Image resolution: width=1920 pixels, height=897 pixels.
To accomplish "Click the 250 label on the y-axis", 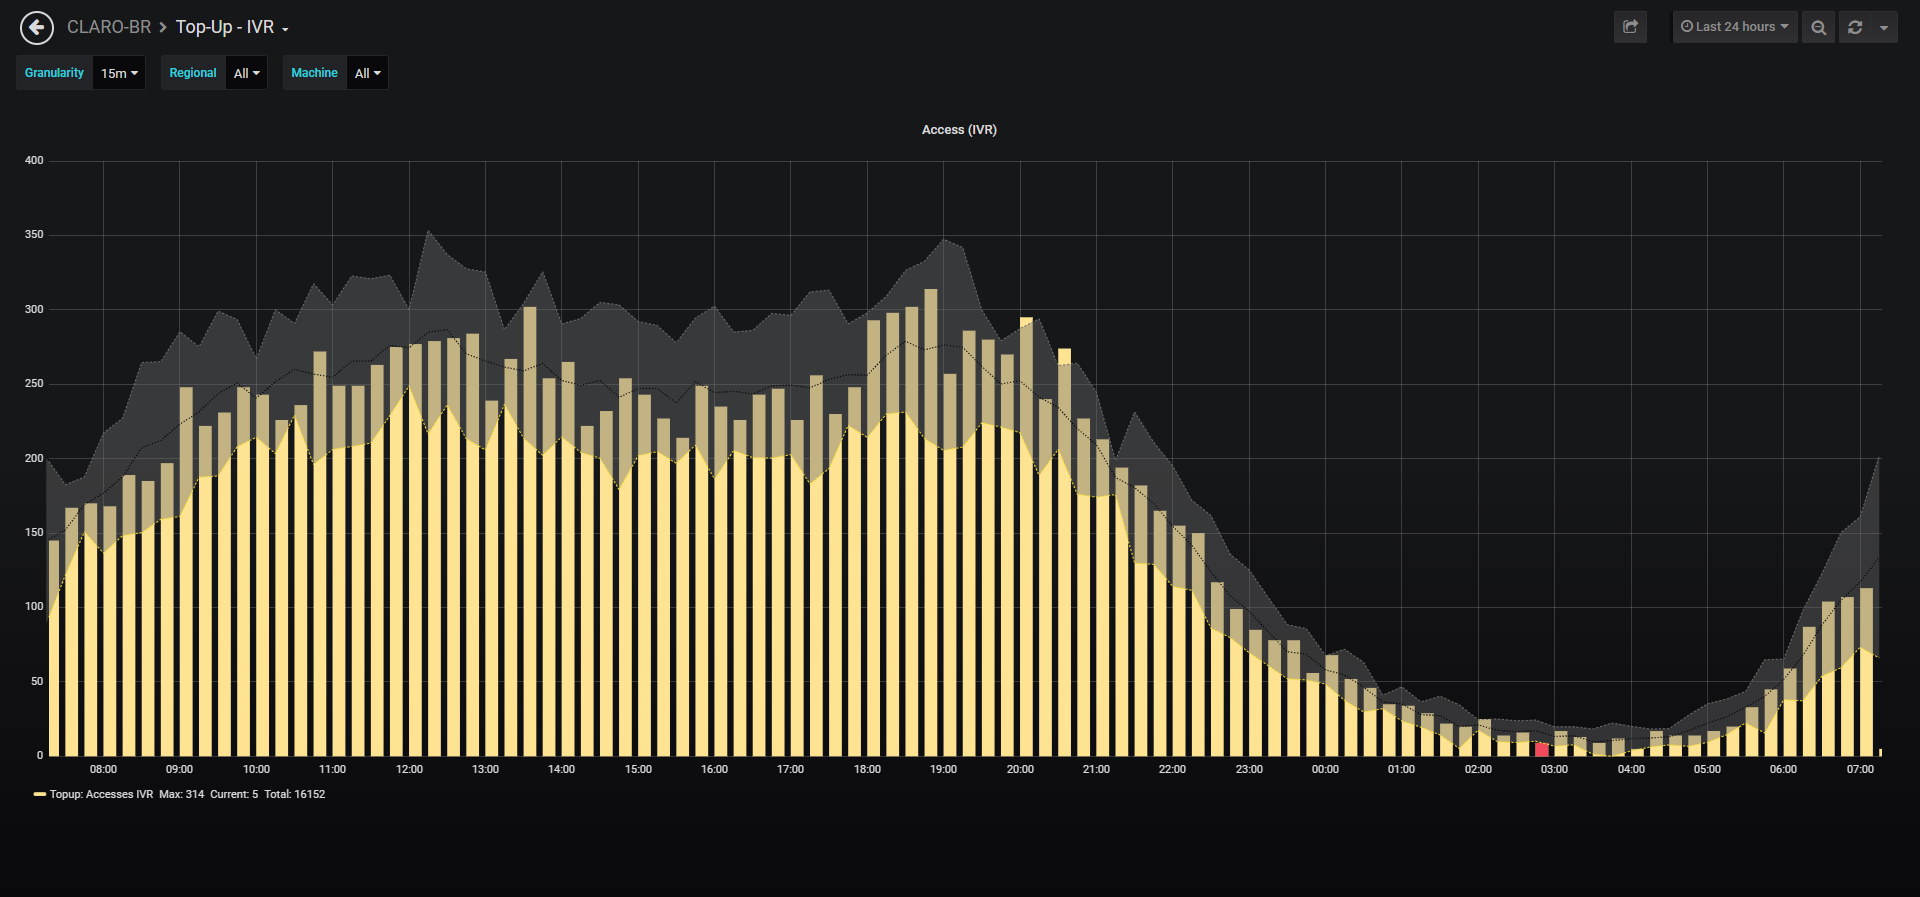I will (x=34, y=383).
